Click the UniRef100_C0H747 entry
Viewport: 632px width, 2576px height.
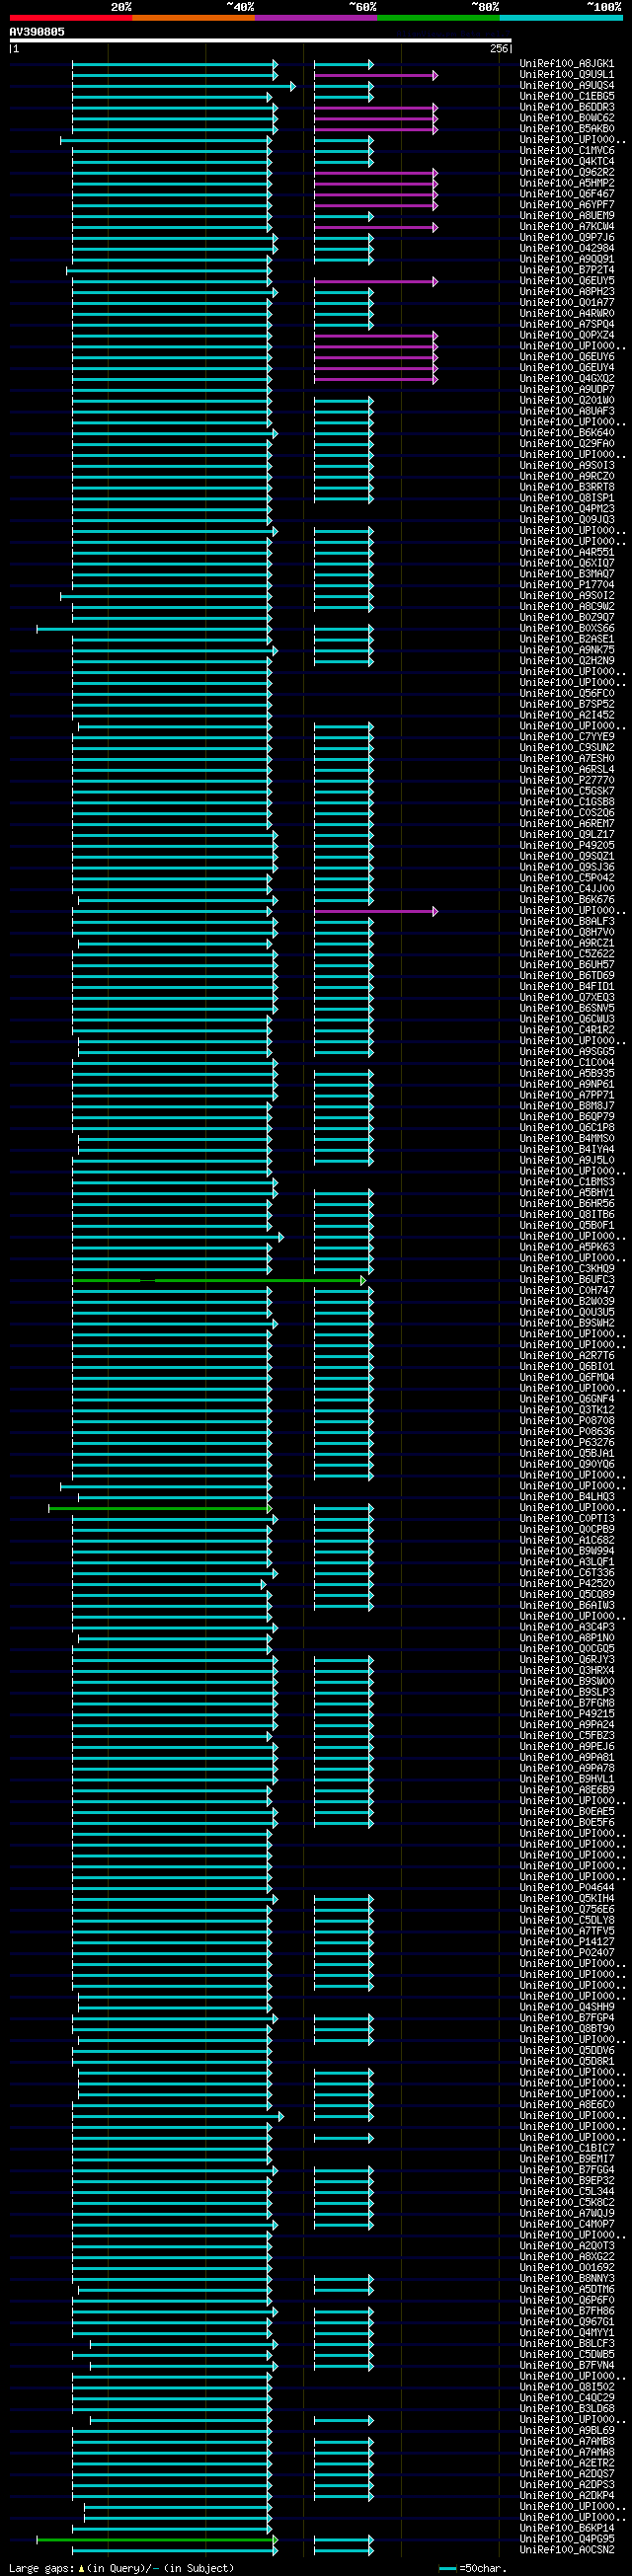coord(566,1291)
